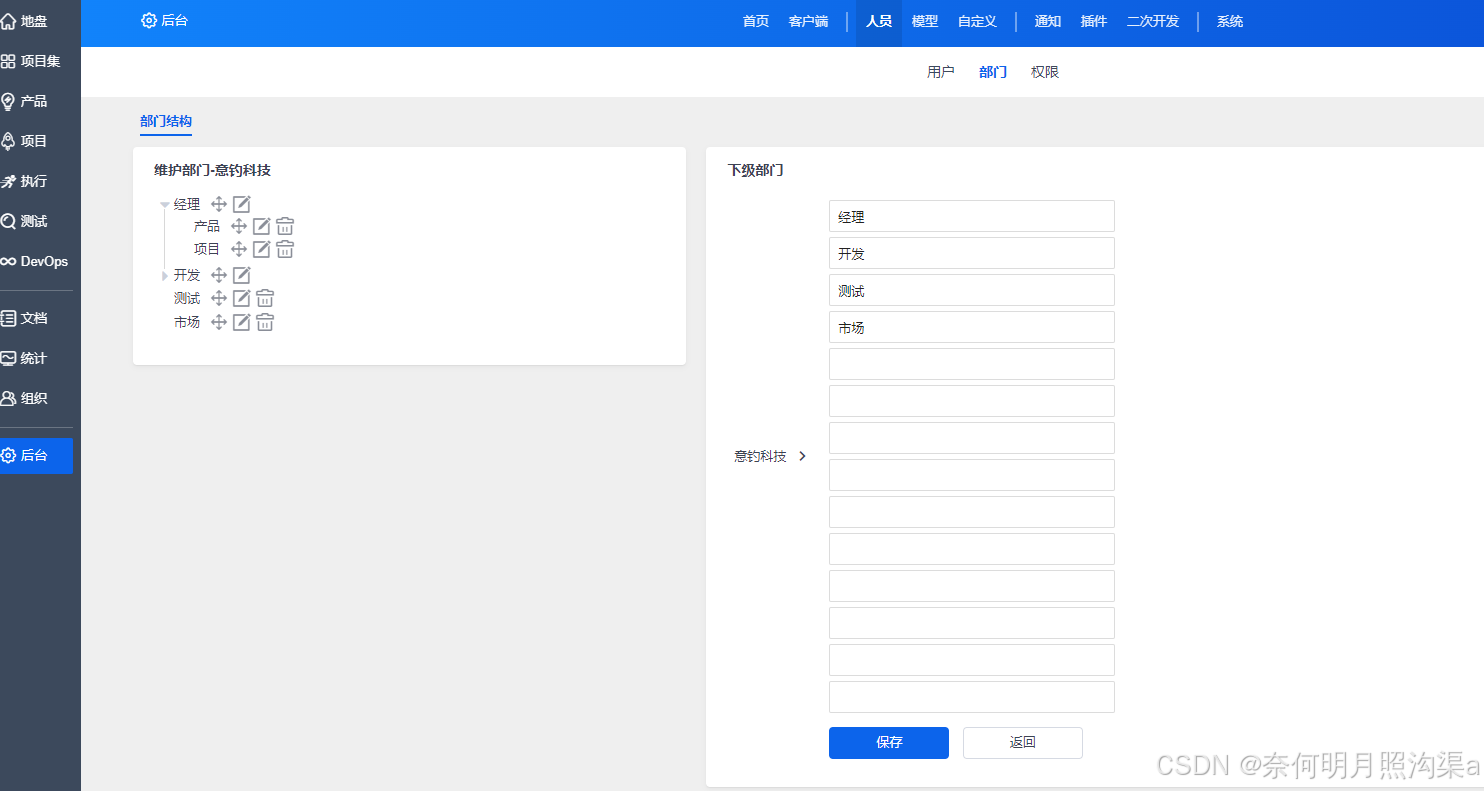Screen dimensions: 1484x791
Task: Click the move icon for 市场
Action: (219, 322)
